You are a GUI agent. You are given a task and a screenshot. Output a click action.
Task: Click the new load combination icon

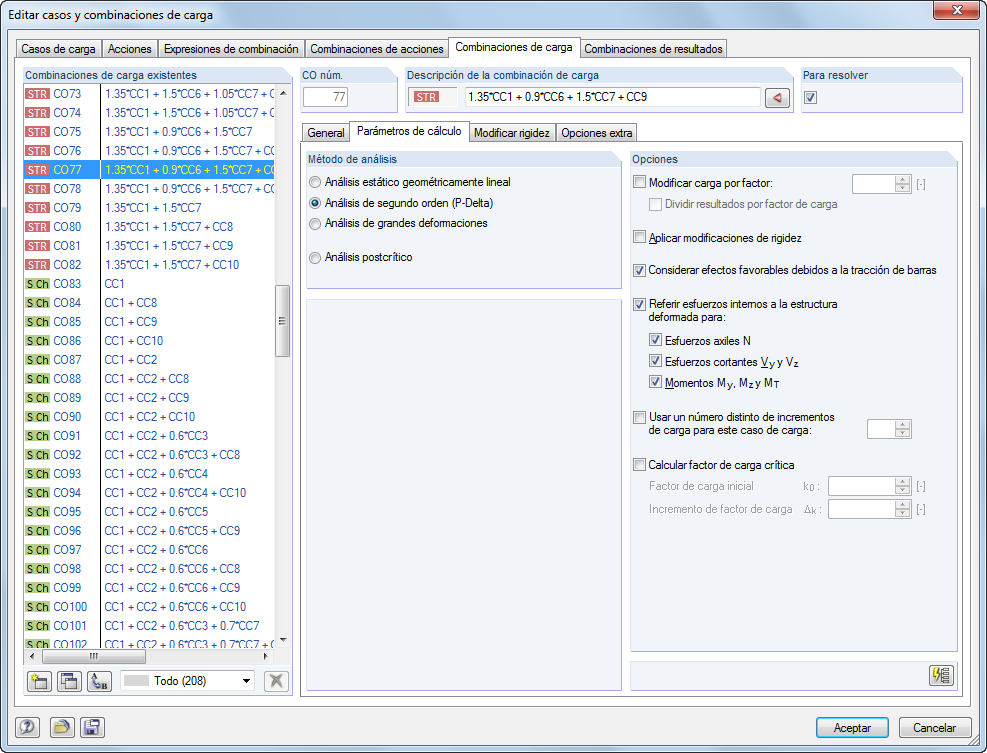(x=39, y=681)
